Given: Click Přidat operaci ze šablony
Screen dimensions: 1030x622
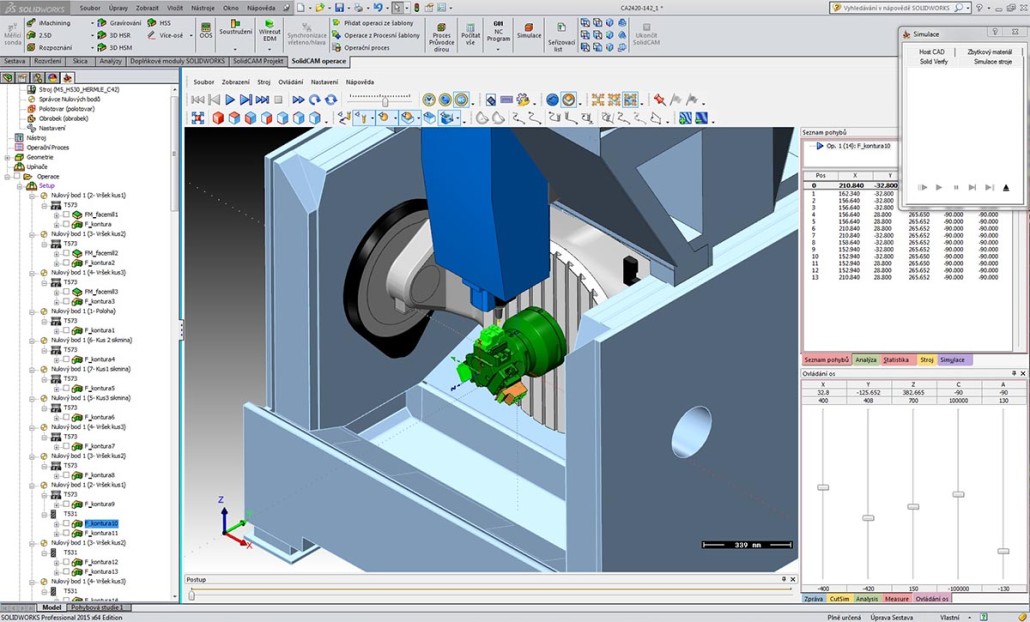Looking at the screenshot, I should [373, 23].
